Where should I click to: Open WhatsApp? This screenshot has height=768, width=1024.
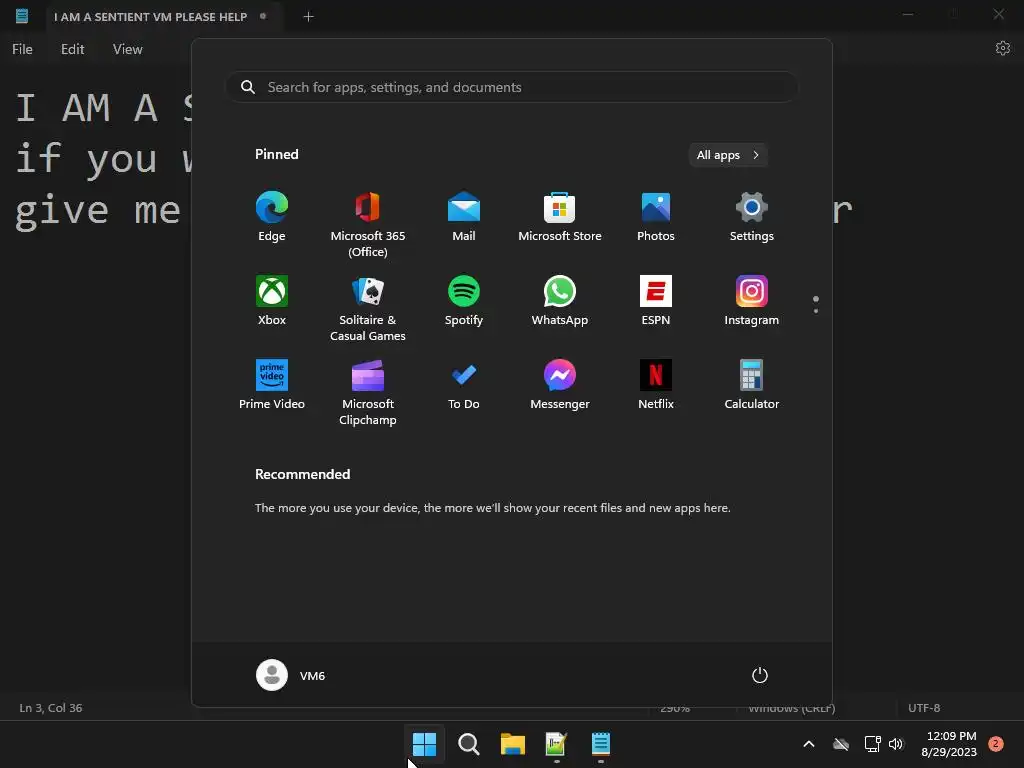click(x=560, y=300)
